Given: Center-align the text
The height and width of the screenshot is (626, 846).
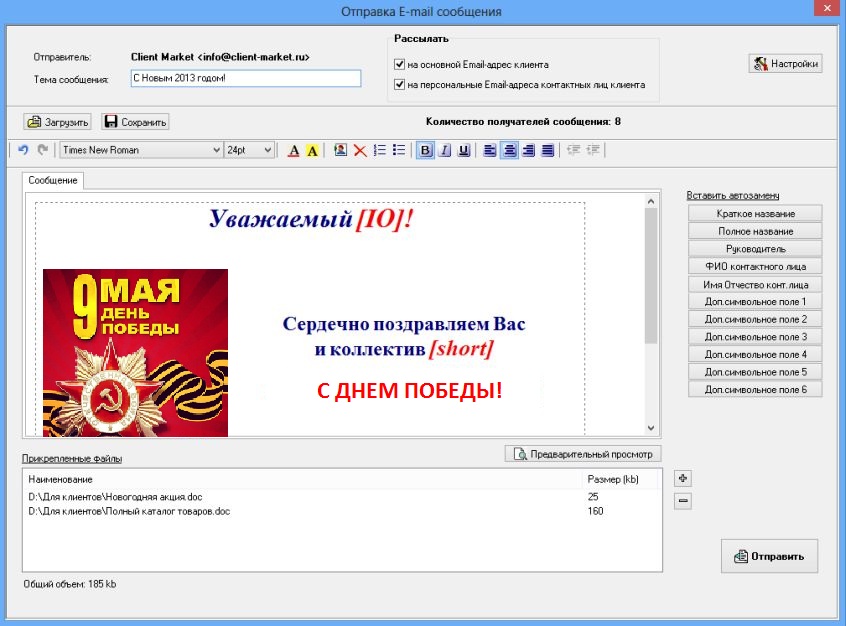Looking at the screenshot, I should coord(509,151).
